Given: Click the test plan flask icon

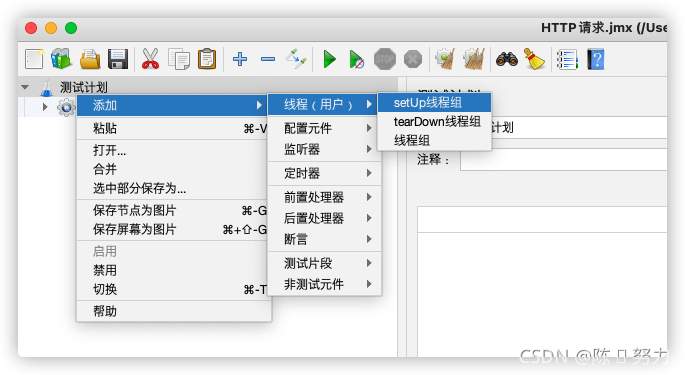Looking at the screenshot, I should [x=46, y=88].
